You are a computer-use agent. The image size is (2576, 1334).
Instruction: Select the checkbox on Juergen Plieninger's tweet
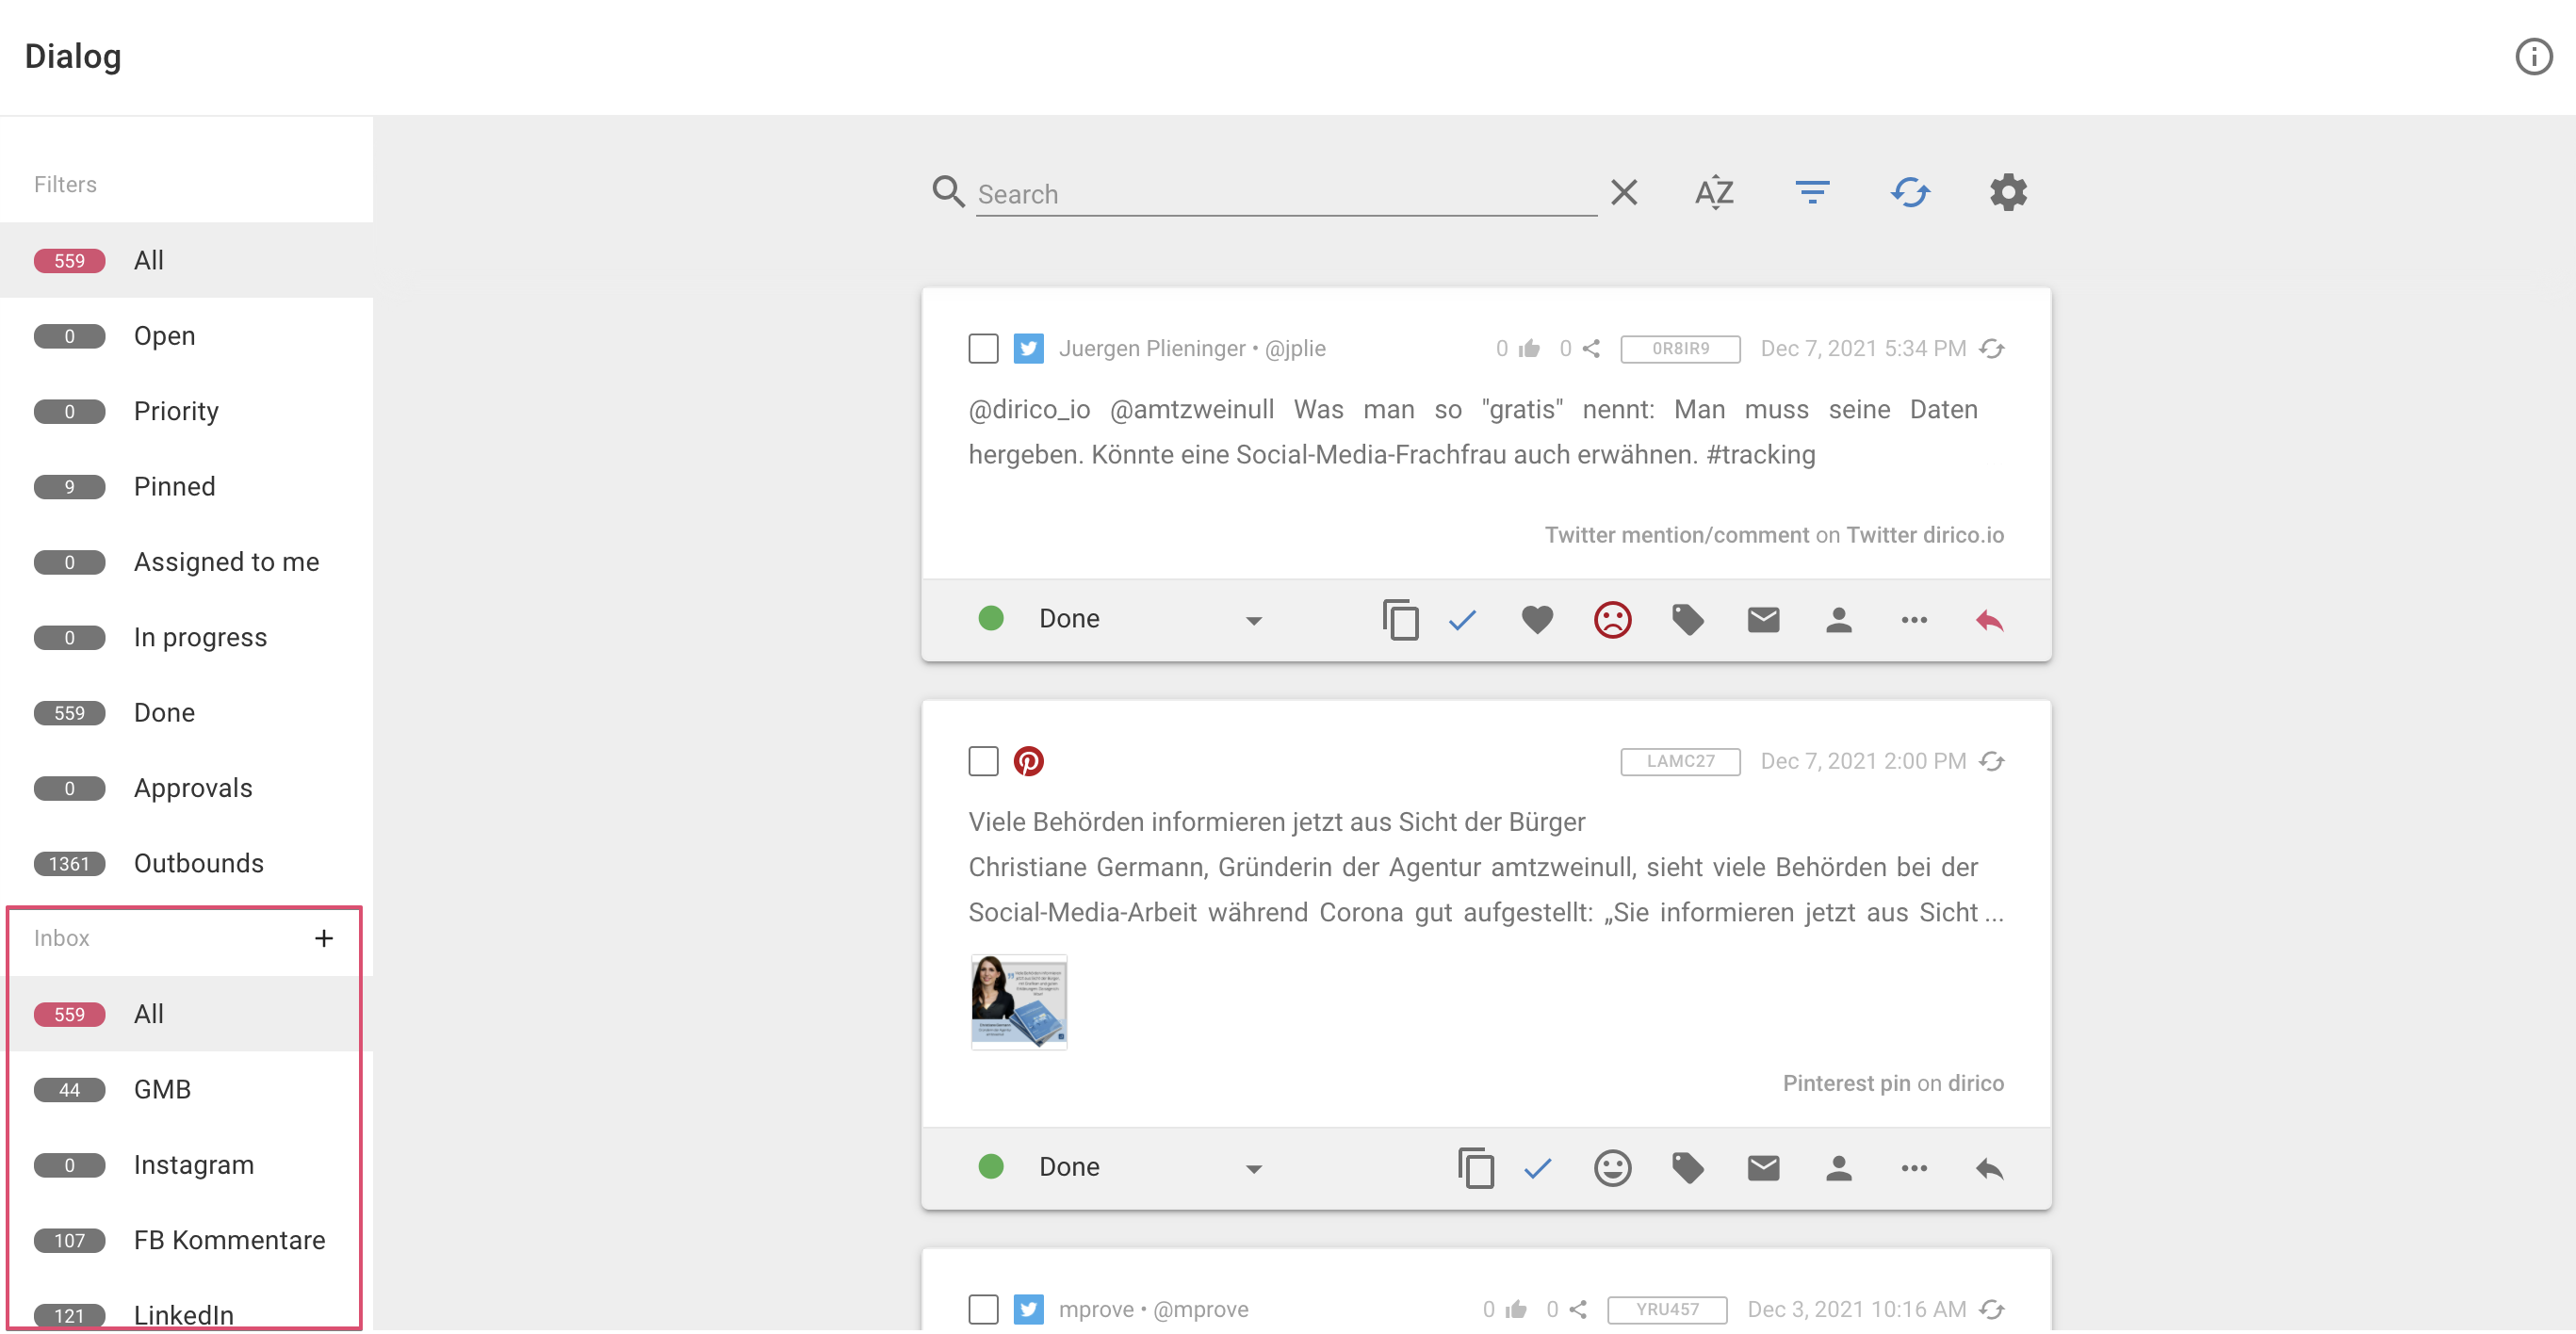pyautogui.click(x=983, y=348)
